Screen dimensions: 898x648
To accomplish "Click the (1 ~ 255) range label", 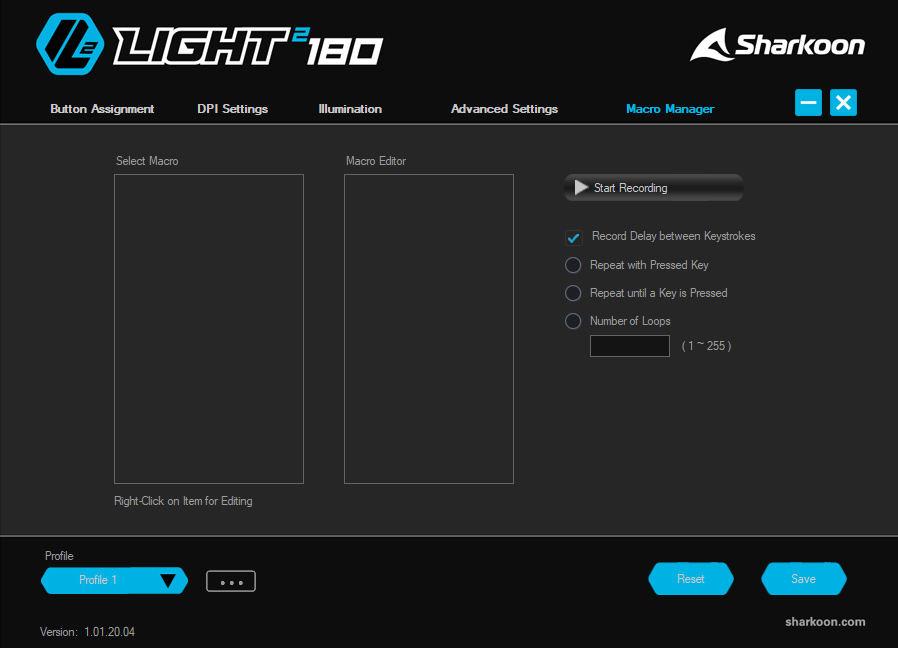I will point(706,346).
